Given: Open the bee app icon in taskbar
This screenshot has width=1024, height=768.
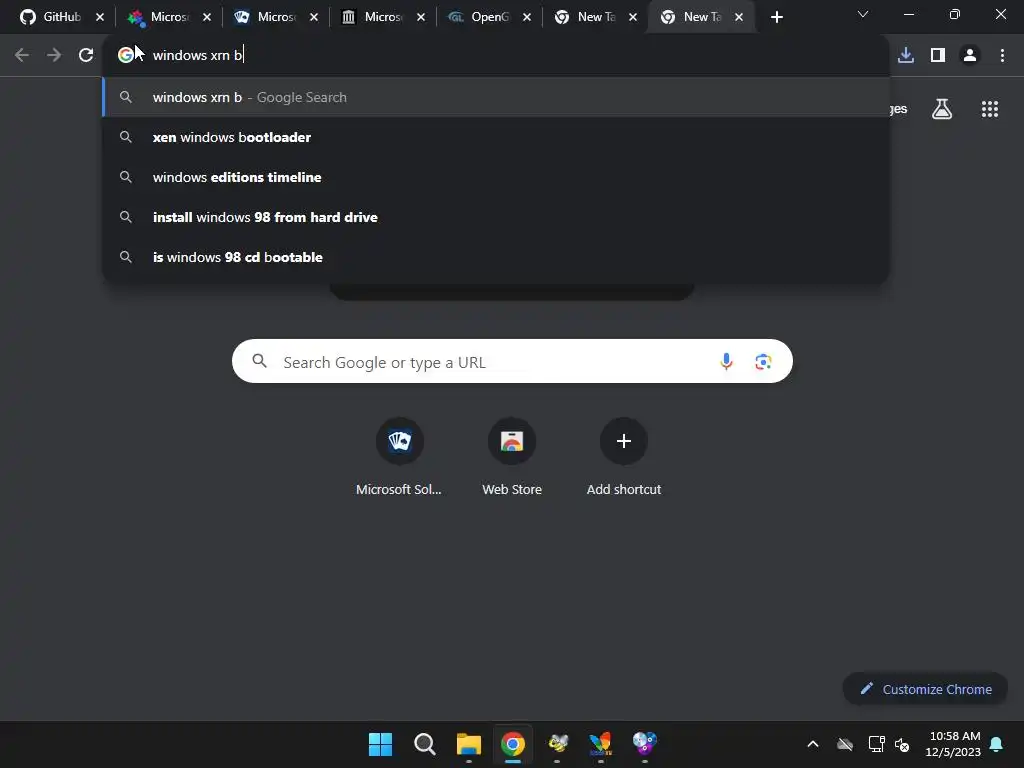Looking at the screenshot, I should point(557,744).
